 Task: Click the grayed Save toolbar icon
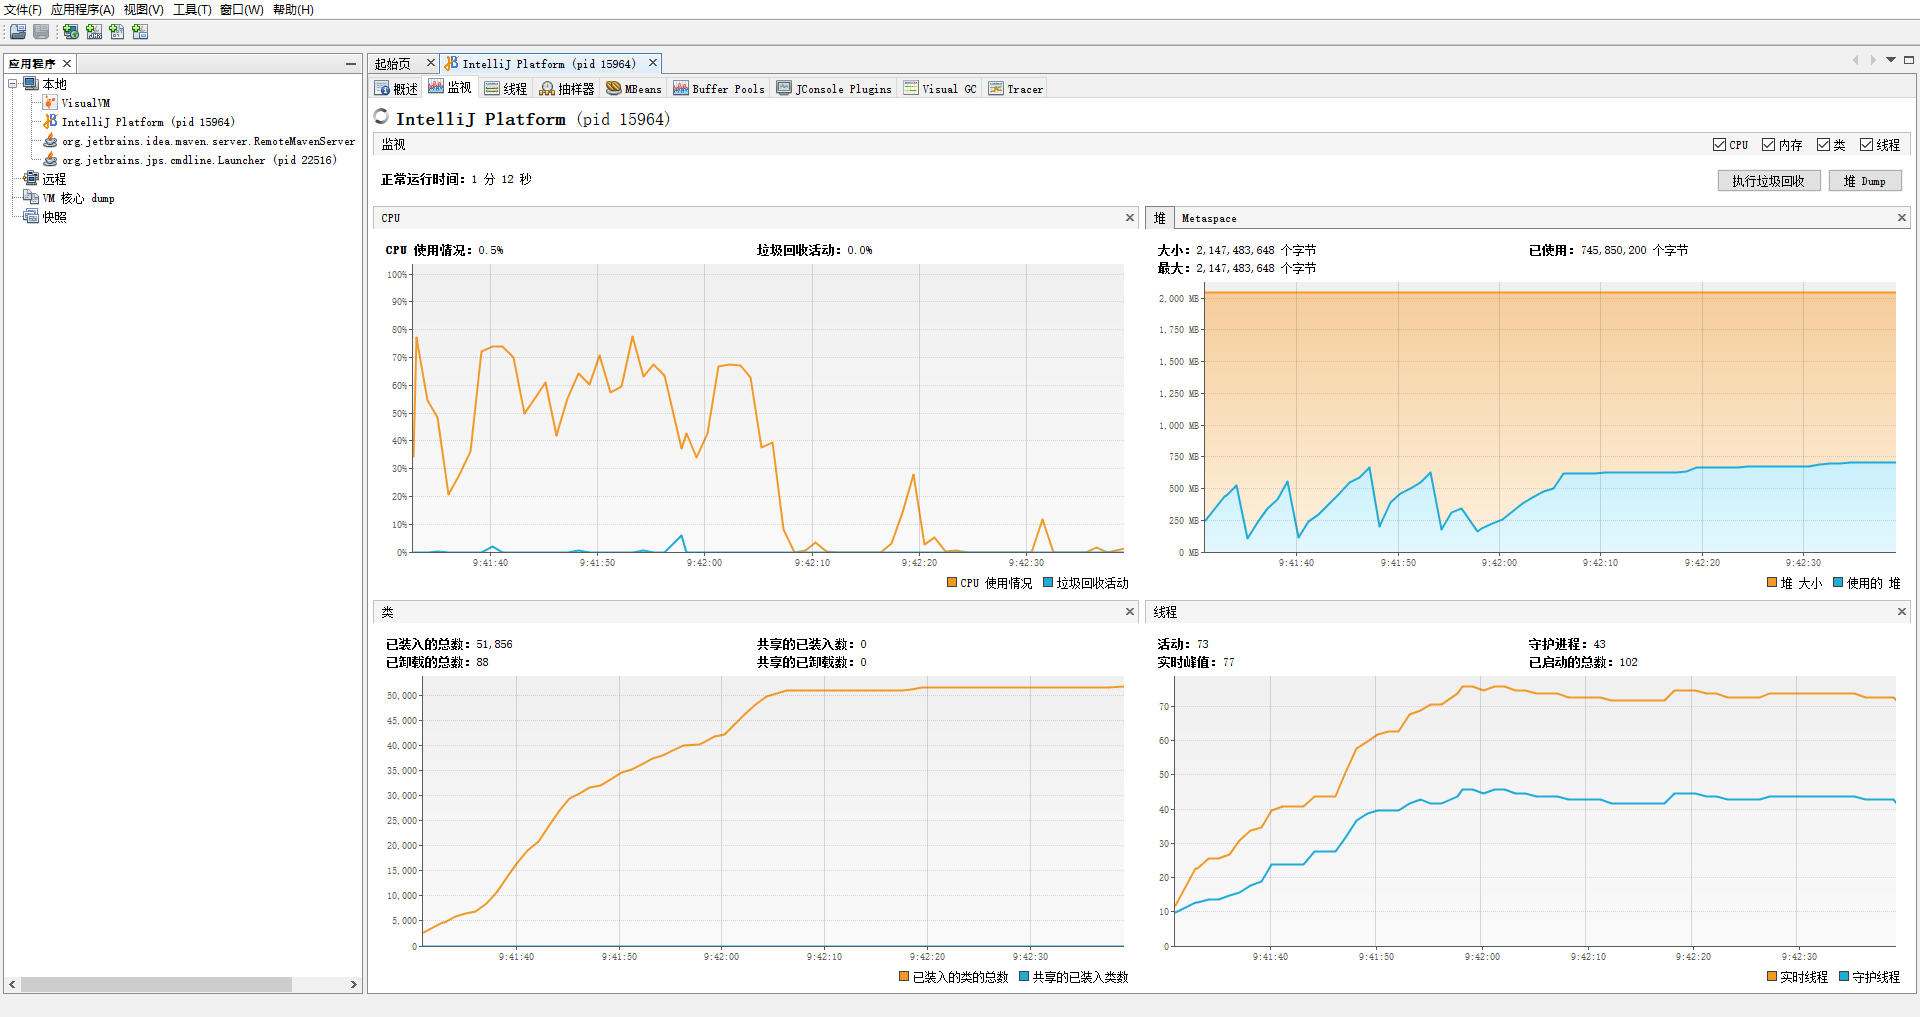click(41, 32)
